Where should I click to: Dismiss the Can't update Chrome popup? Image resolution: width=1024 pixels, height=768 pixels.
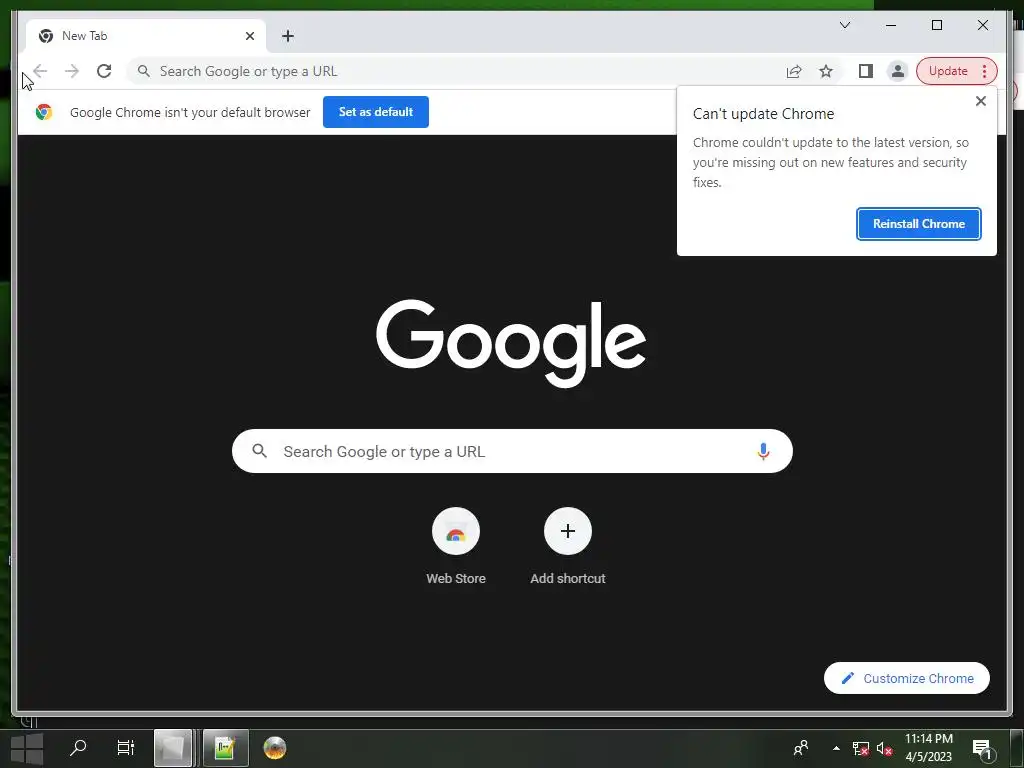[x=980, y=101]
